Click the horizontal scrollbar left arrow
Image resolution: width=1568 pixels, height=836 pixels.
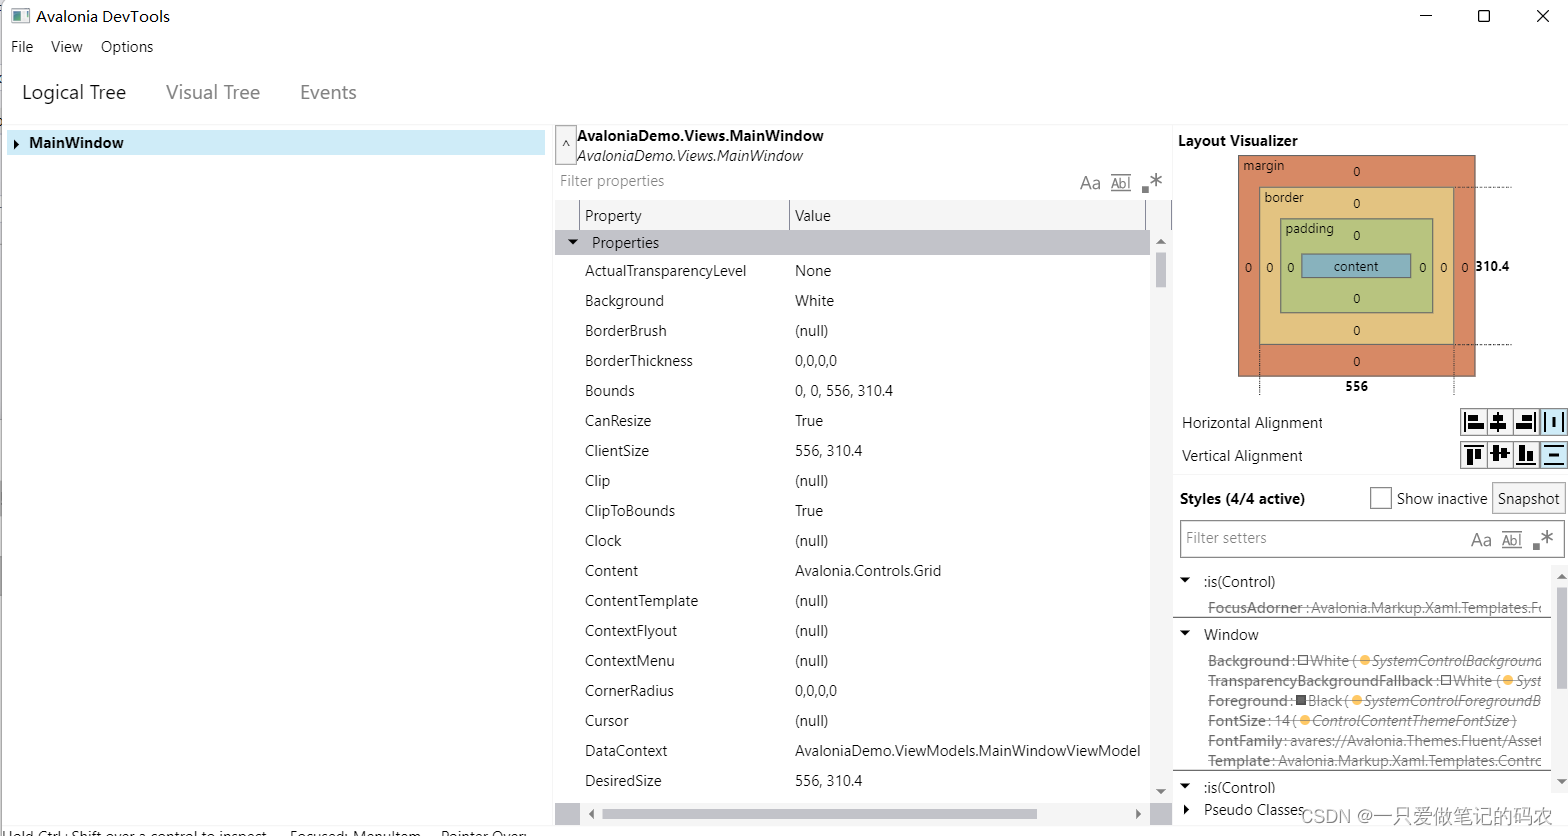[592, 814]
